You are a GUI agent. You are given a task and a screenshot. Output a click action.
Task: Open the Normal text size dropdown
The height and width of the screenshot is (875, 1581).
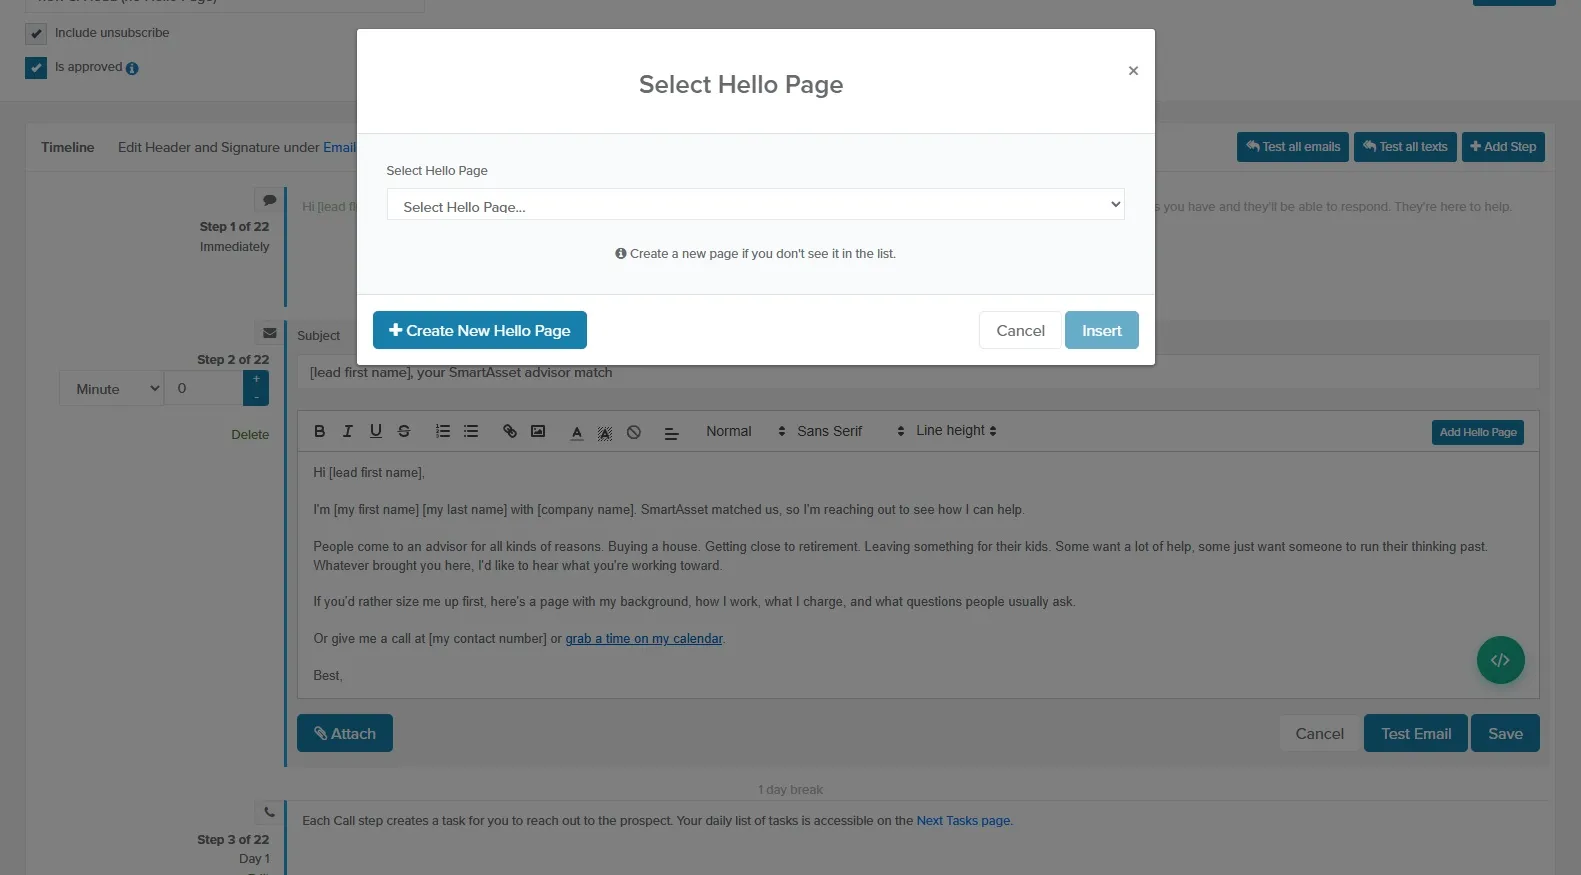click(x=745, y=431)
